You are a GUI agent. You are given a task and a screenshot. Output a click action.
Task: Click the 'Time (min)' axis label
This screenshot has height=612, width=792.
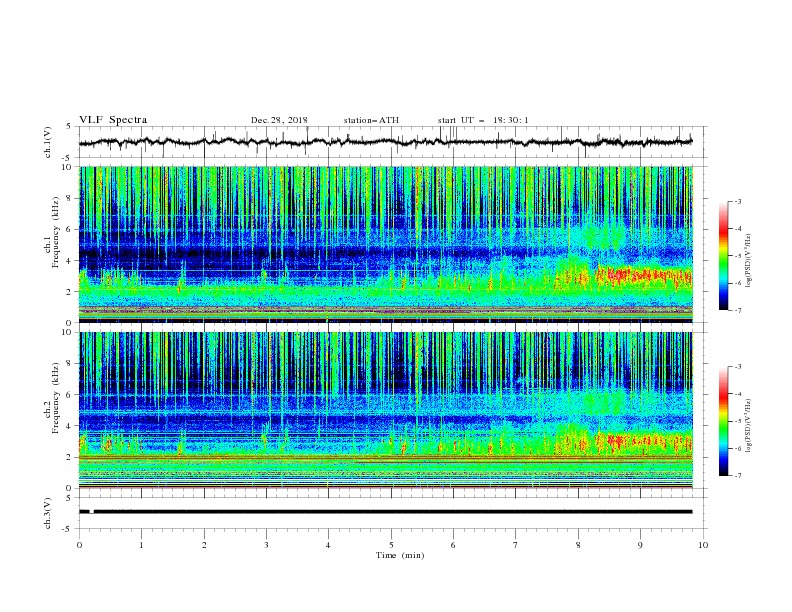(400, 555)
